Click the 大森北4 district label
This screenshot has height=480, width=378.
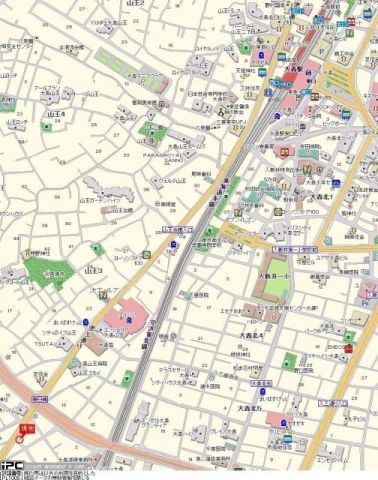point(252,335)
